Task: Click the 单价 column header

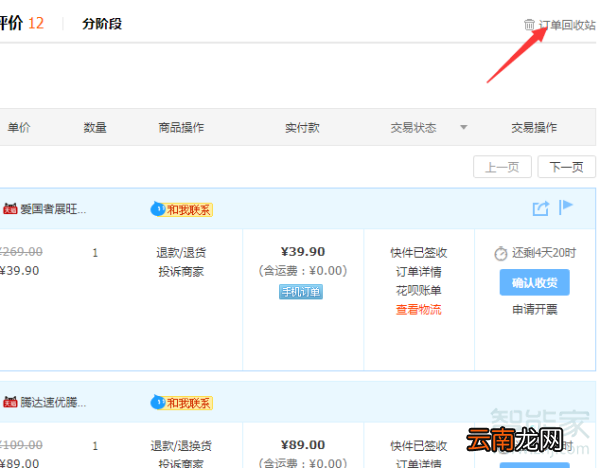Action: coord(19,127)
